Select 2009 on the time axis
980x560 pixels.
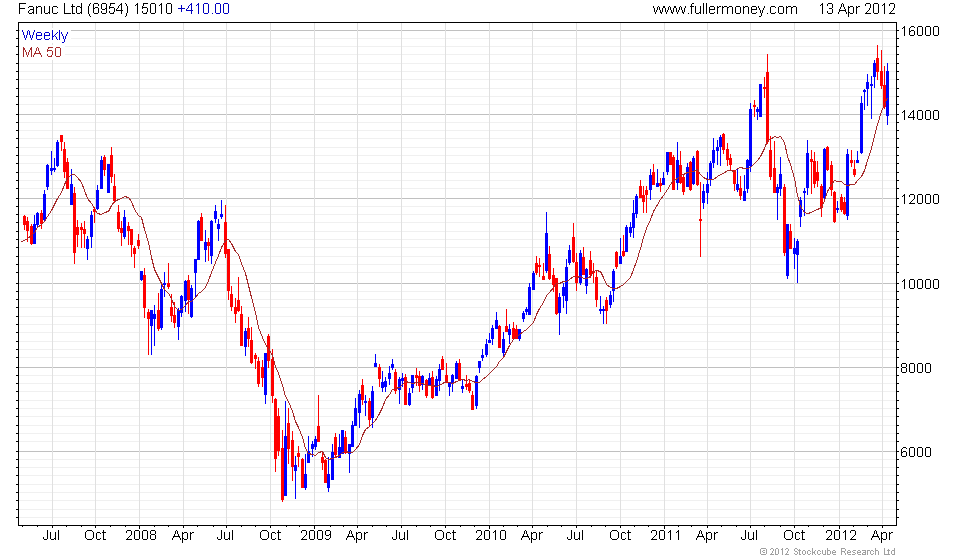(315, 535)
